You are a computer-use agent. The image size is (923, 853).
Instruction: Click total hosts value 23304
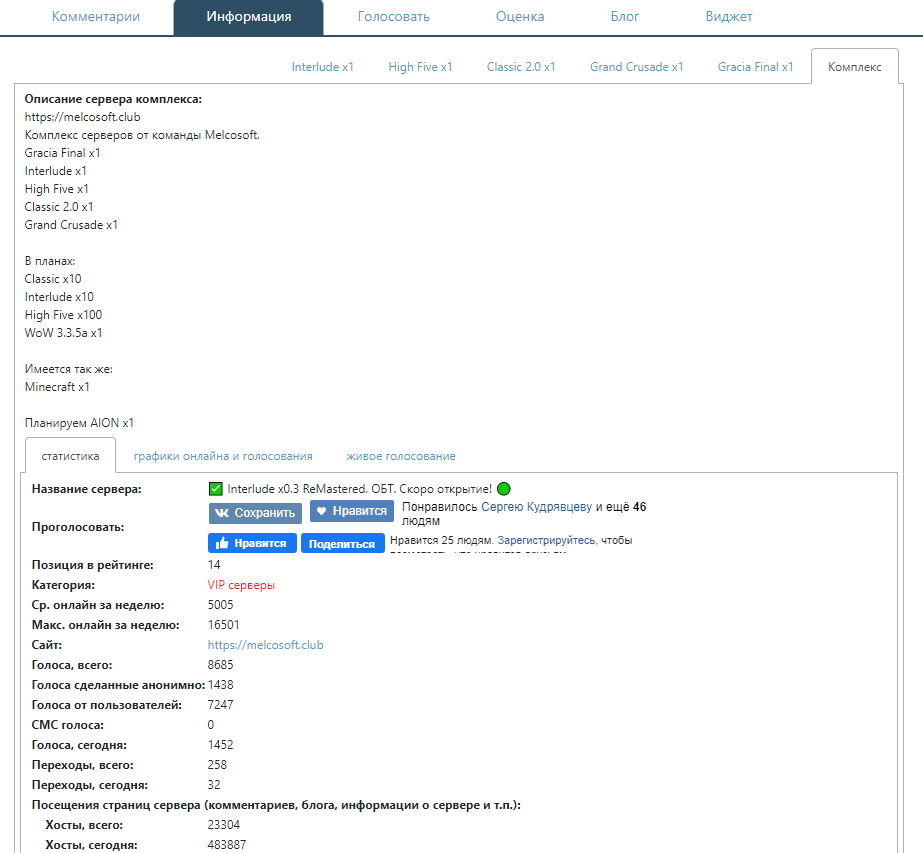click(224, 825)
